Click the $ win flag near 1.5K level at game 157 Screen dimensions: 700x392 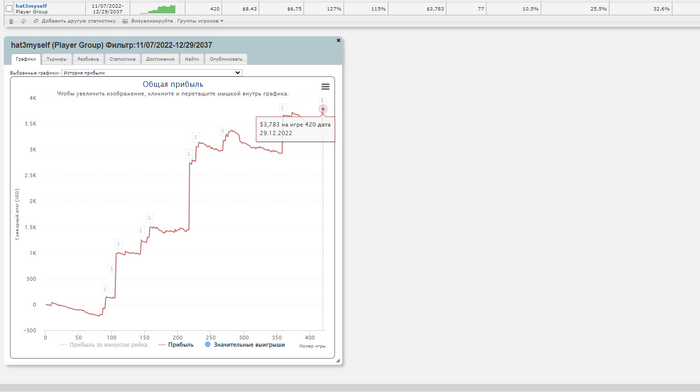(x=150, y=218)
